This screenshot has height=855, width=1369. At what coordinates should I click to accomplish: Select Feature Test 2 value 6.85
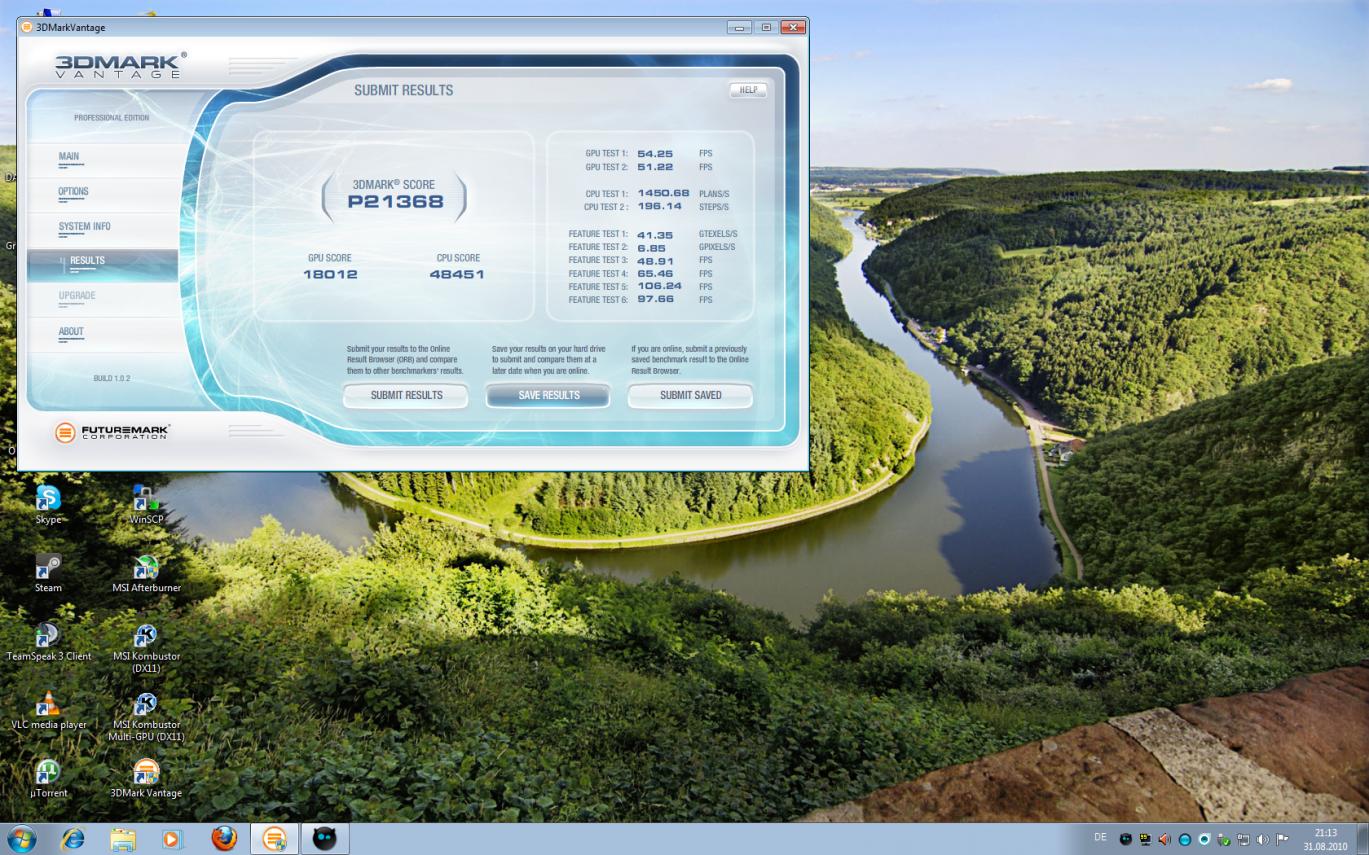651,247
